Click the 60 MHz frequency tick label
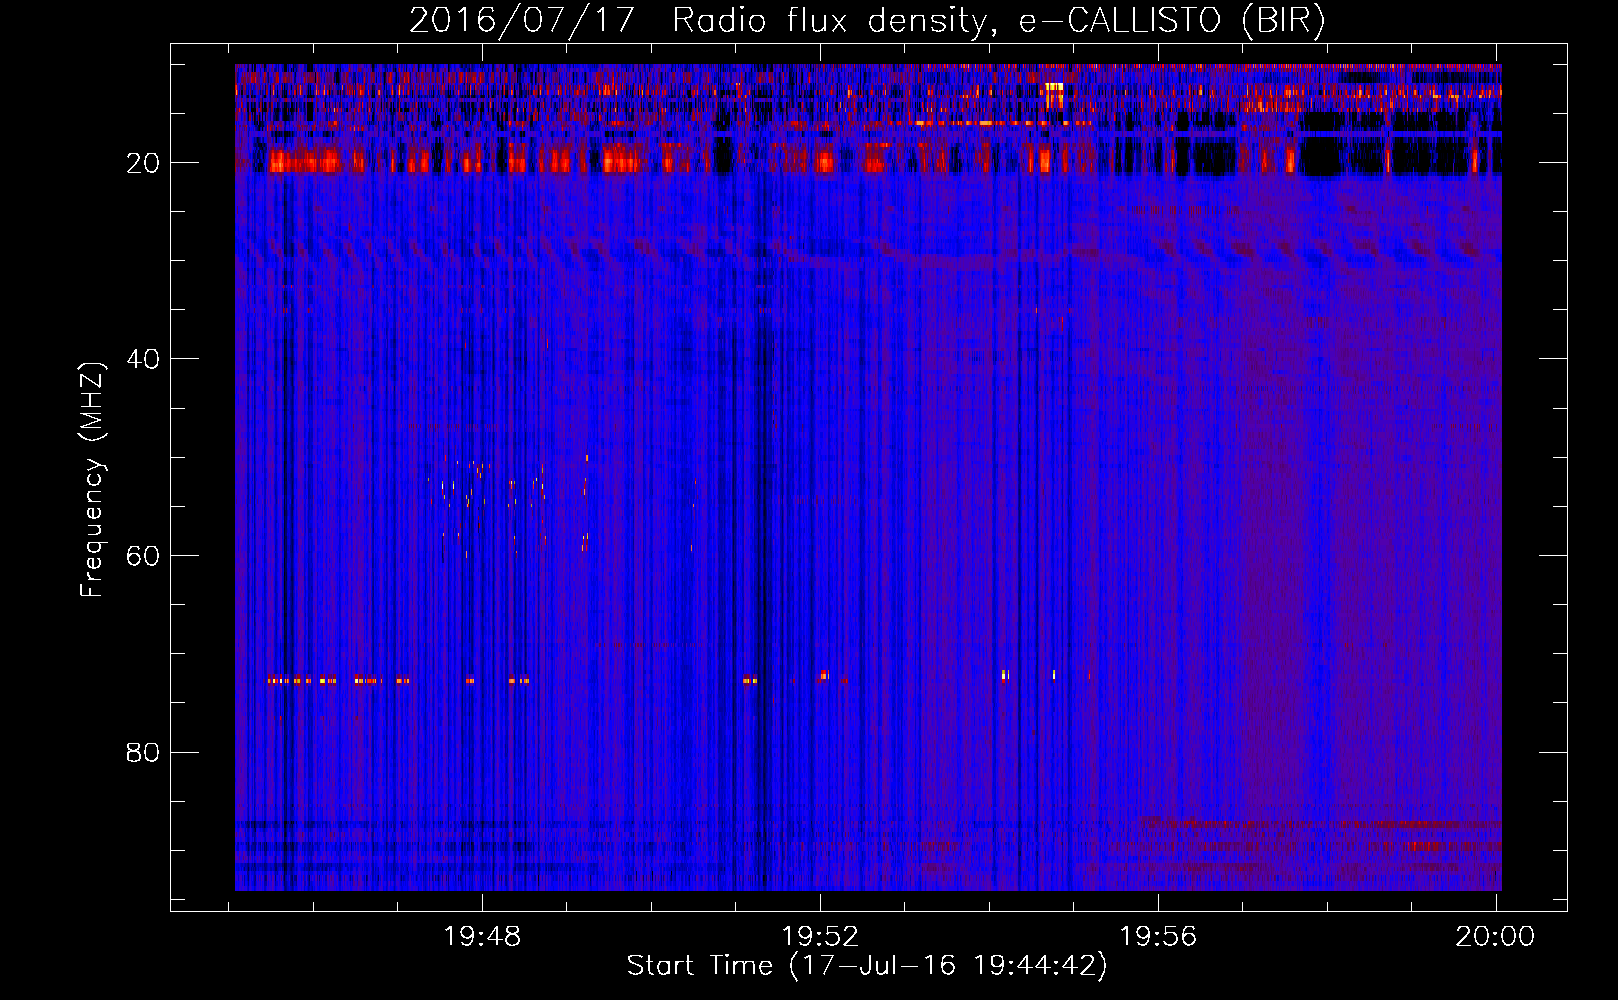Viewport: 1618px width, 1000px height. tap(143, 556)
